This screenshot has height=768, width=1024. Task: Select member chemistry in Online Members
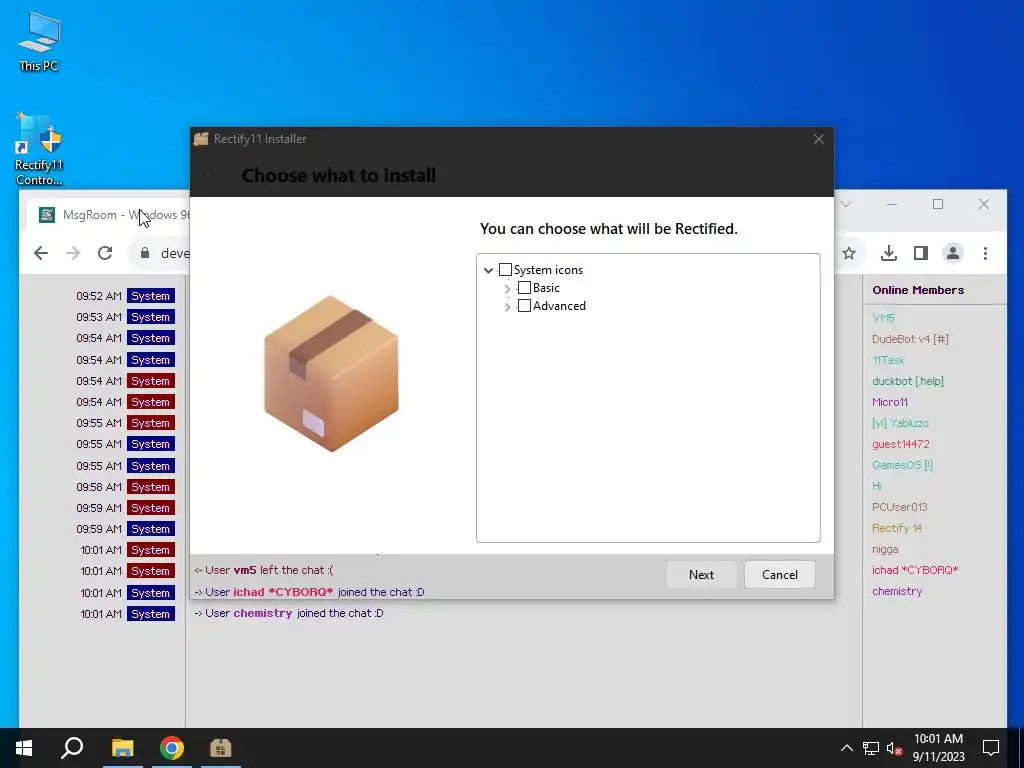(x=897, y=591)
